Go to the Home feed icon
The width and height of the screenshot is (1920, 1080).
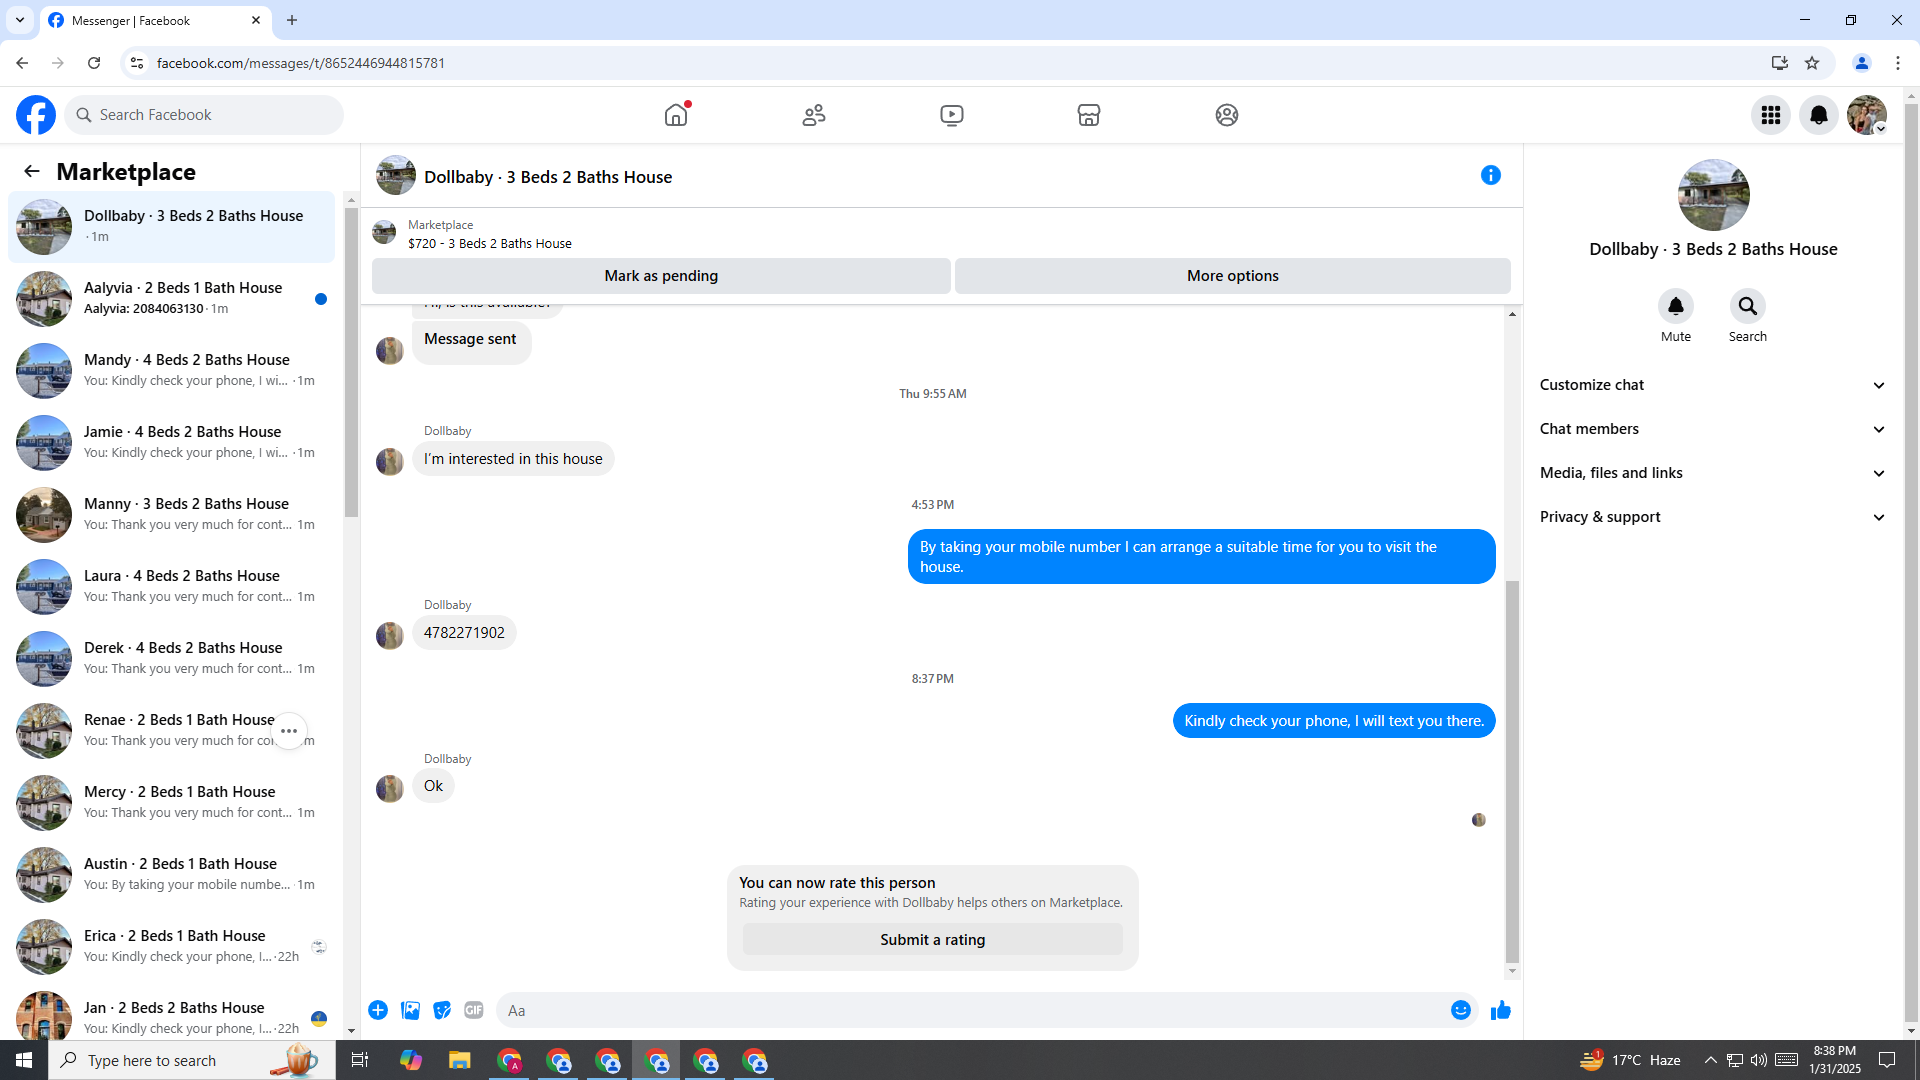click(x=676, y=115)
